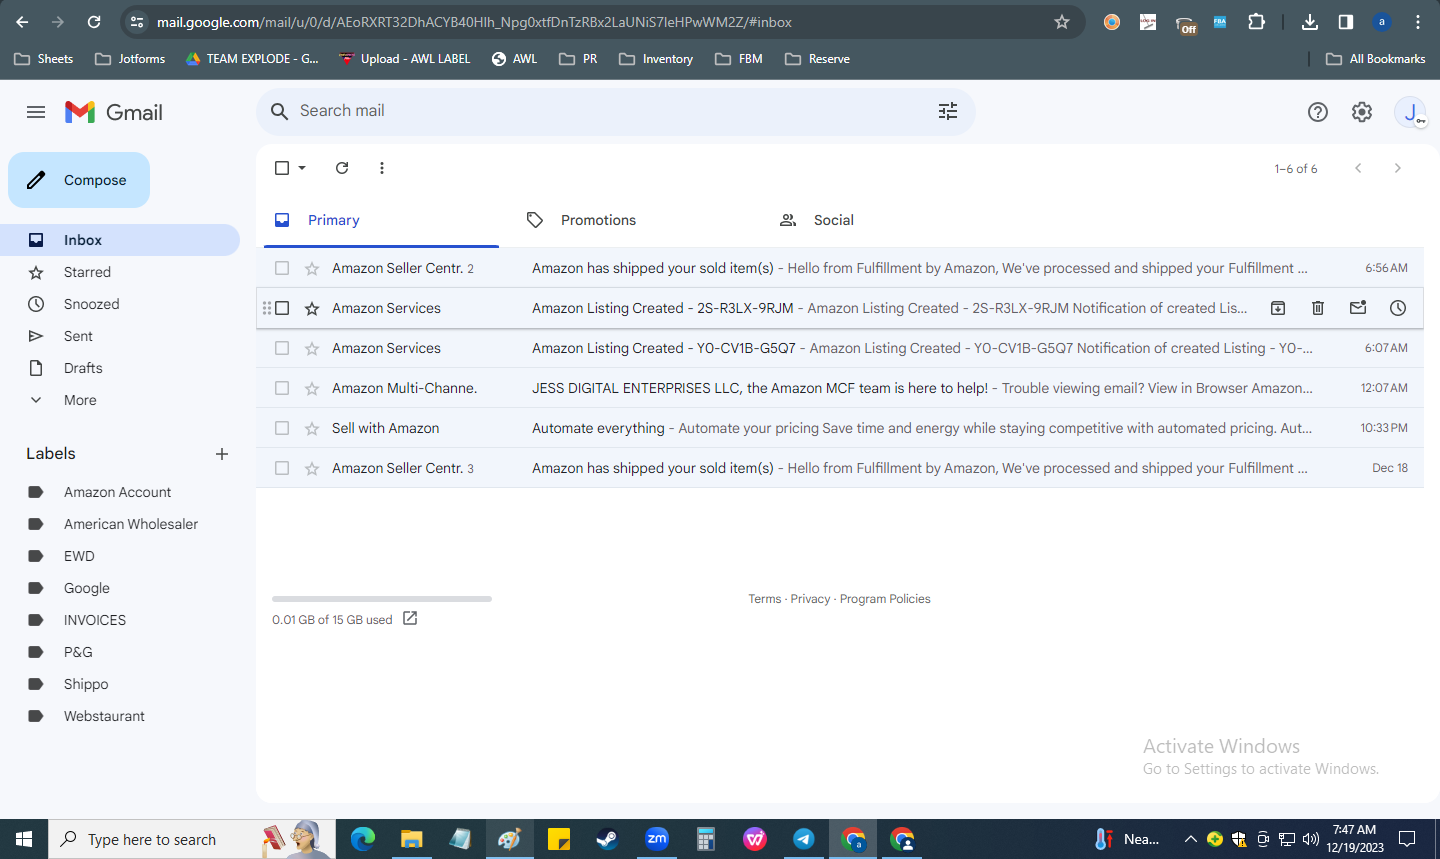Screen dimensions: 1440x859
Task: Open the Reserve bookmark folder
Action: (818, 59)
